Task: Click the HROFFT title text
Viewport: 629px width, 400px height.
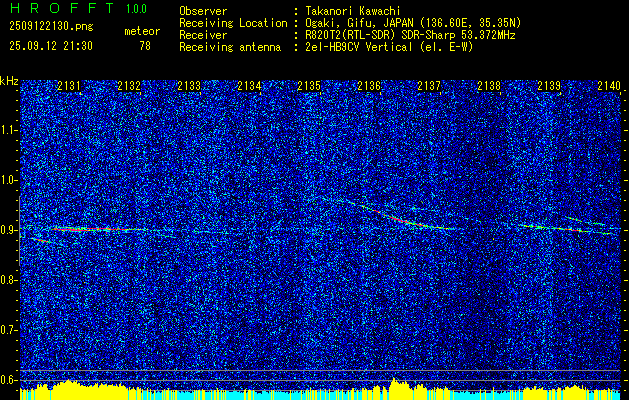Action: pyautogui.click(x=62, y=8)
